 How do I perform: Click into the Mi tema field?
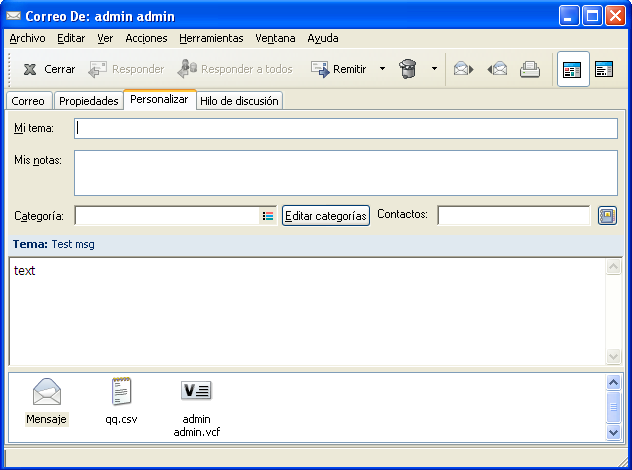[x=346, y=129]
